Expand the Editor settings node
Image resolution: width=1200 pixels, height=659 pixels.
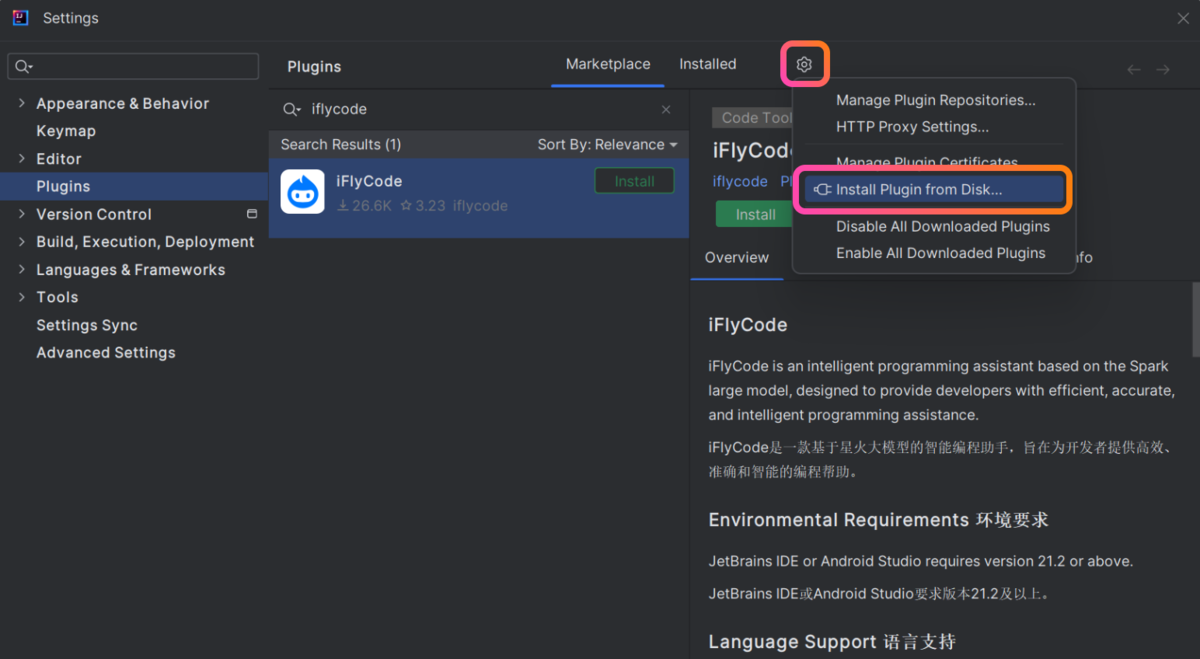point(22,158)
